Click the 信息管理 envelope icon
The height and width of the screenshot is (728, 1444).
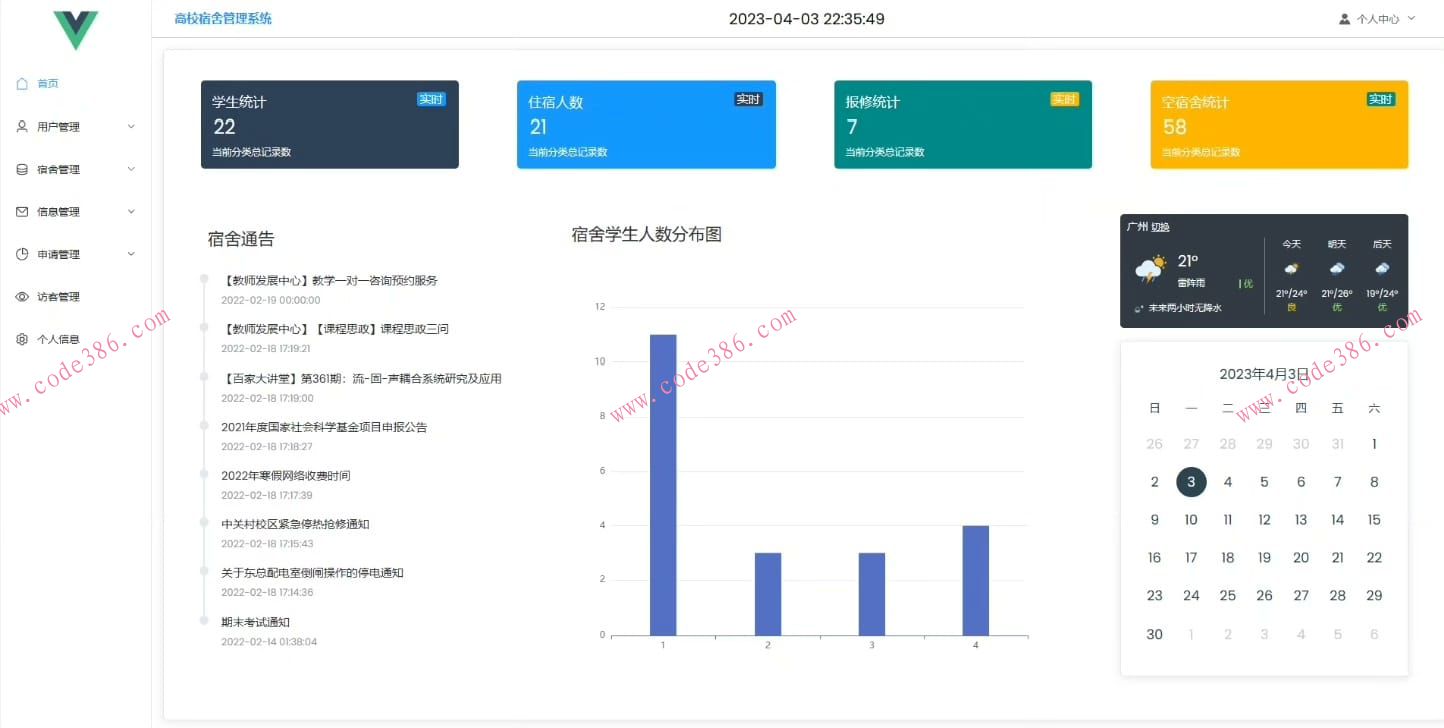[x=24, y=211]
